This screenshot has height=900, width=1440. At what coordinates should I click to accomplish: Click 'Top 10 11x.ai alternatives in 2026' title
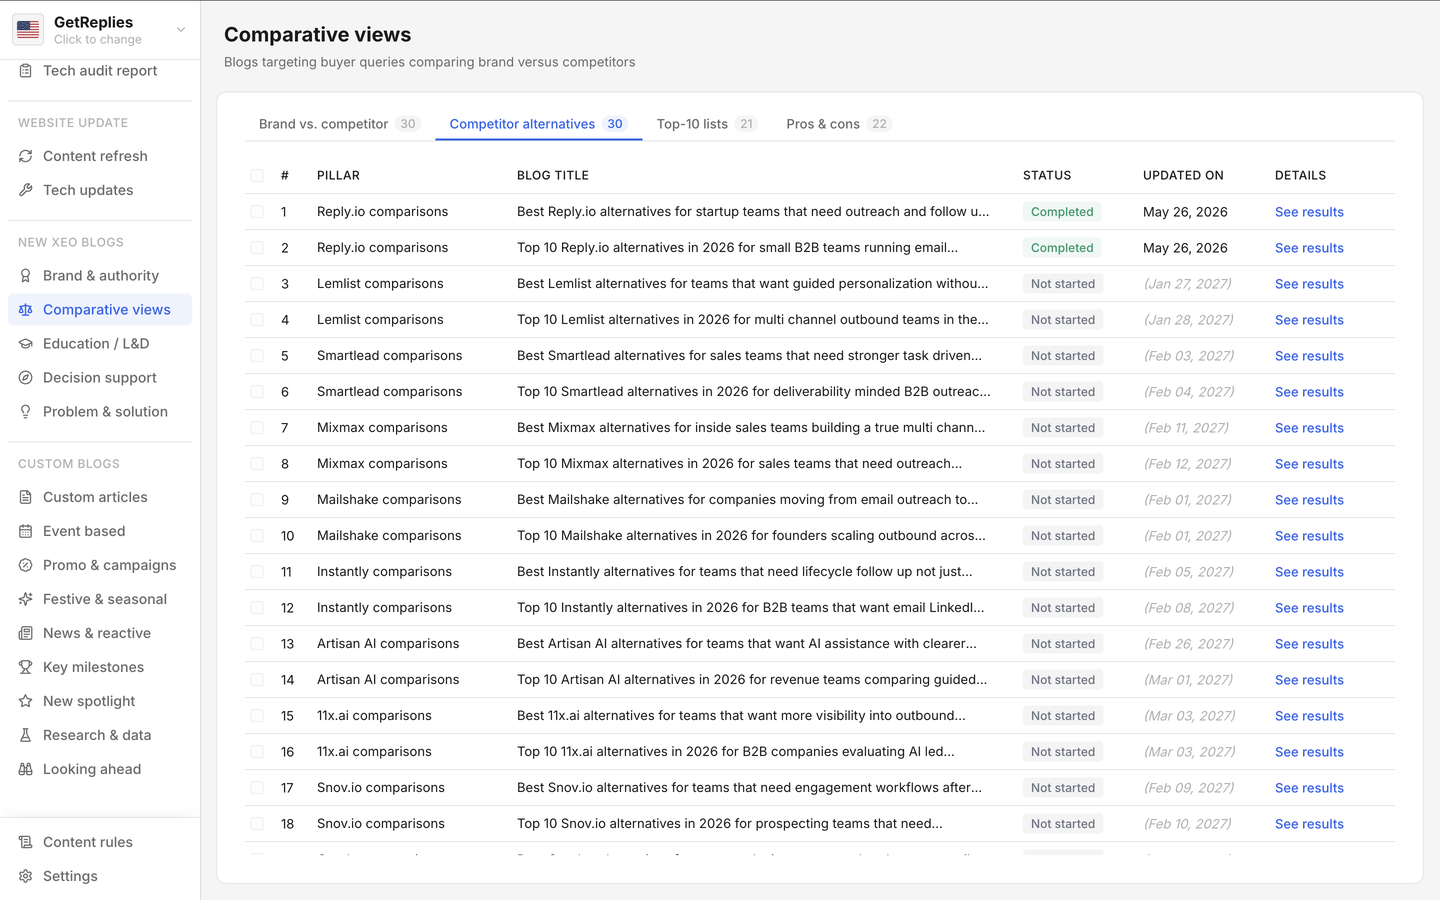click(x=736, y=752)
